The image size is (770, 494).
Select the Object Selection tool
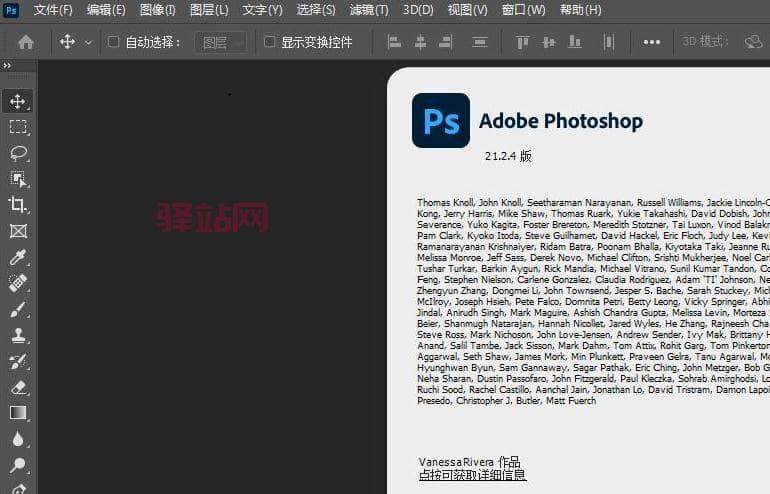18,179
